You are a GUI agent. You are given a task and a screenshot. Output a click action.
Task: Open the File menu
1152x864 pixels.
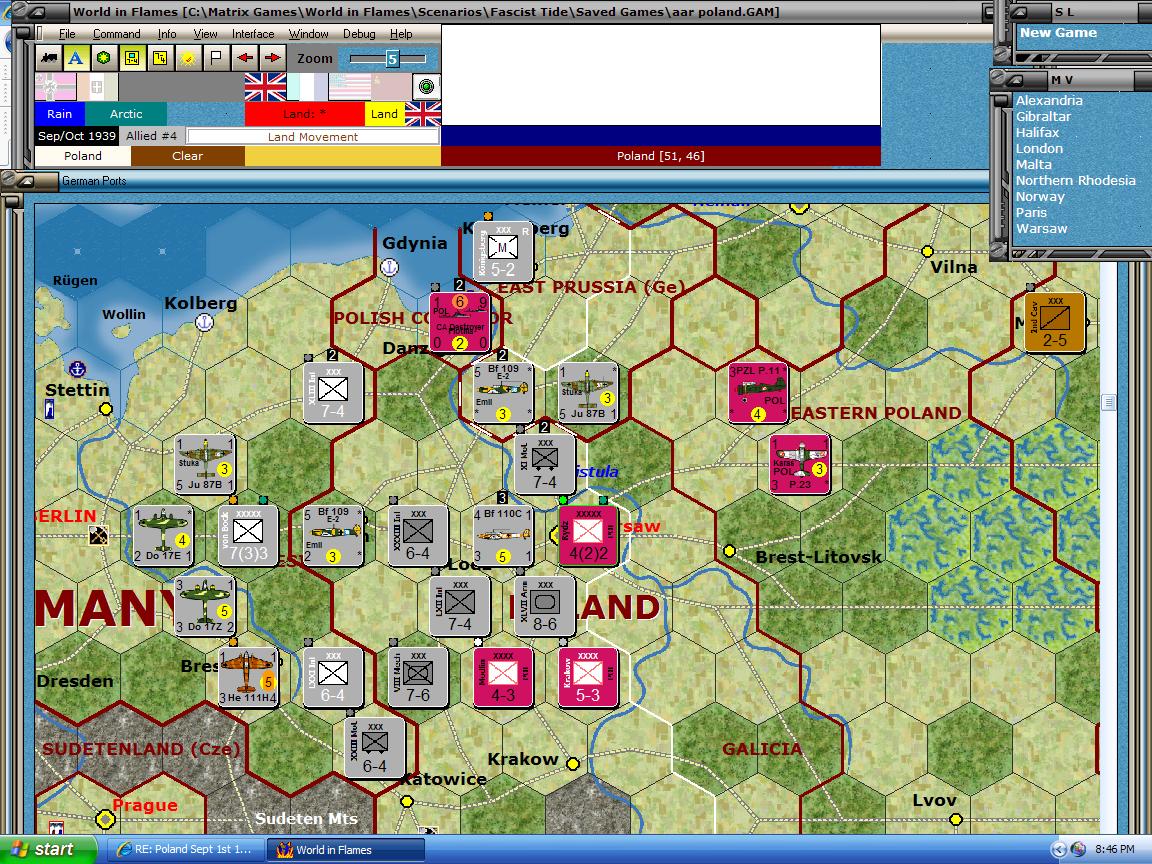[67, 34]
